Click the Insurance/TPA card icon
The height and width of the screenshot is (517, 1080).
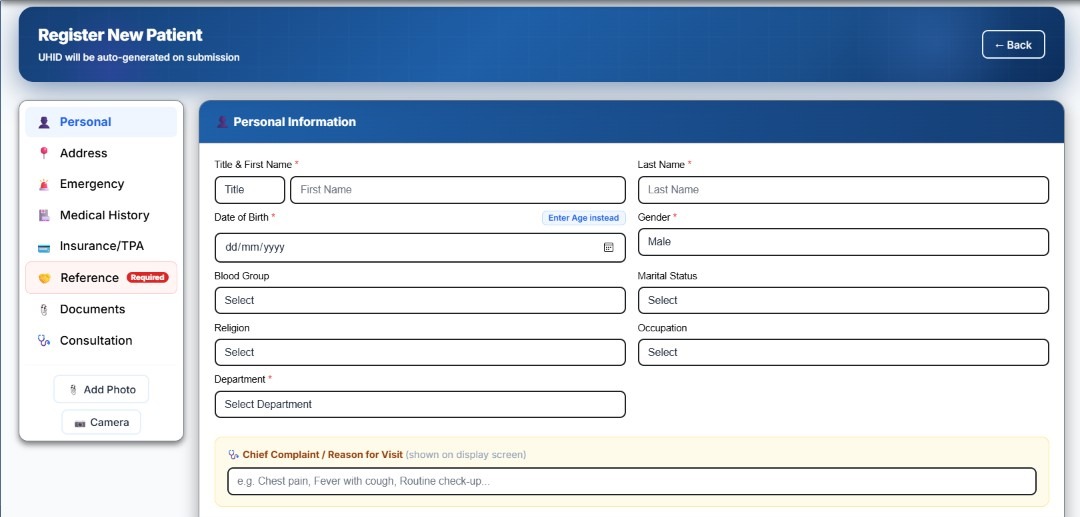pos(44,247)
